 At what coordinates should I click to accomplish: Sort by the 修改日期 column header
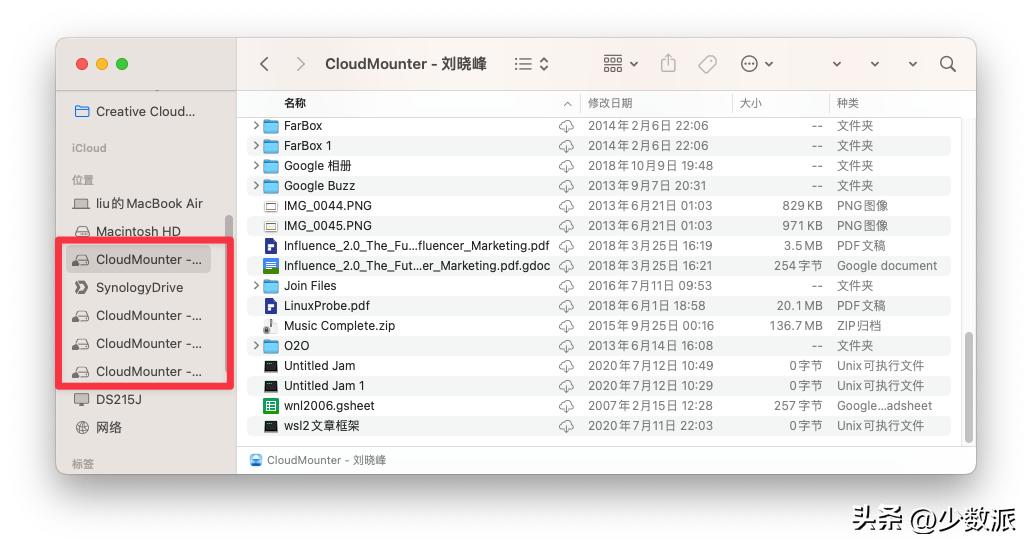609,103
